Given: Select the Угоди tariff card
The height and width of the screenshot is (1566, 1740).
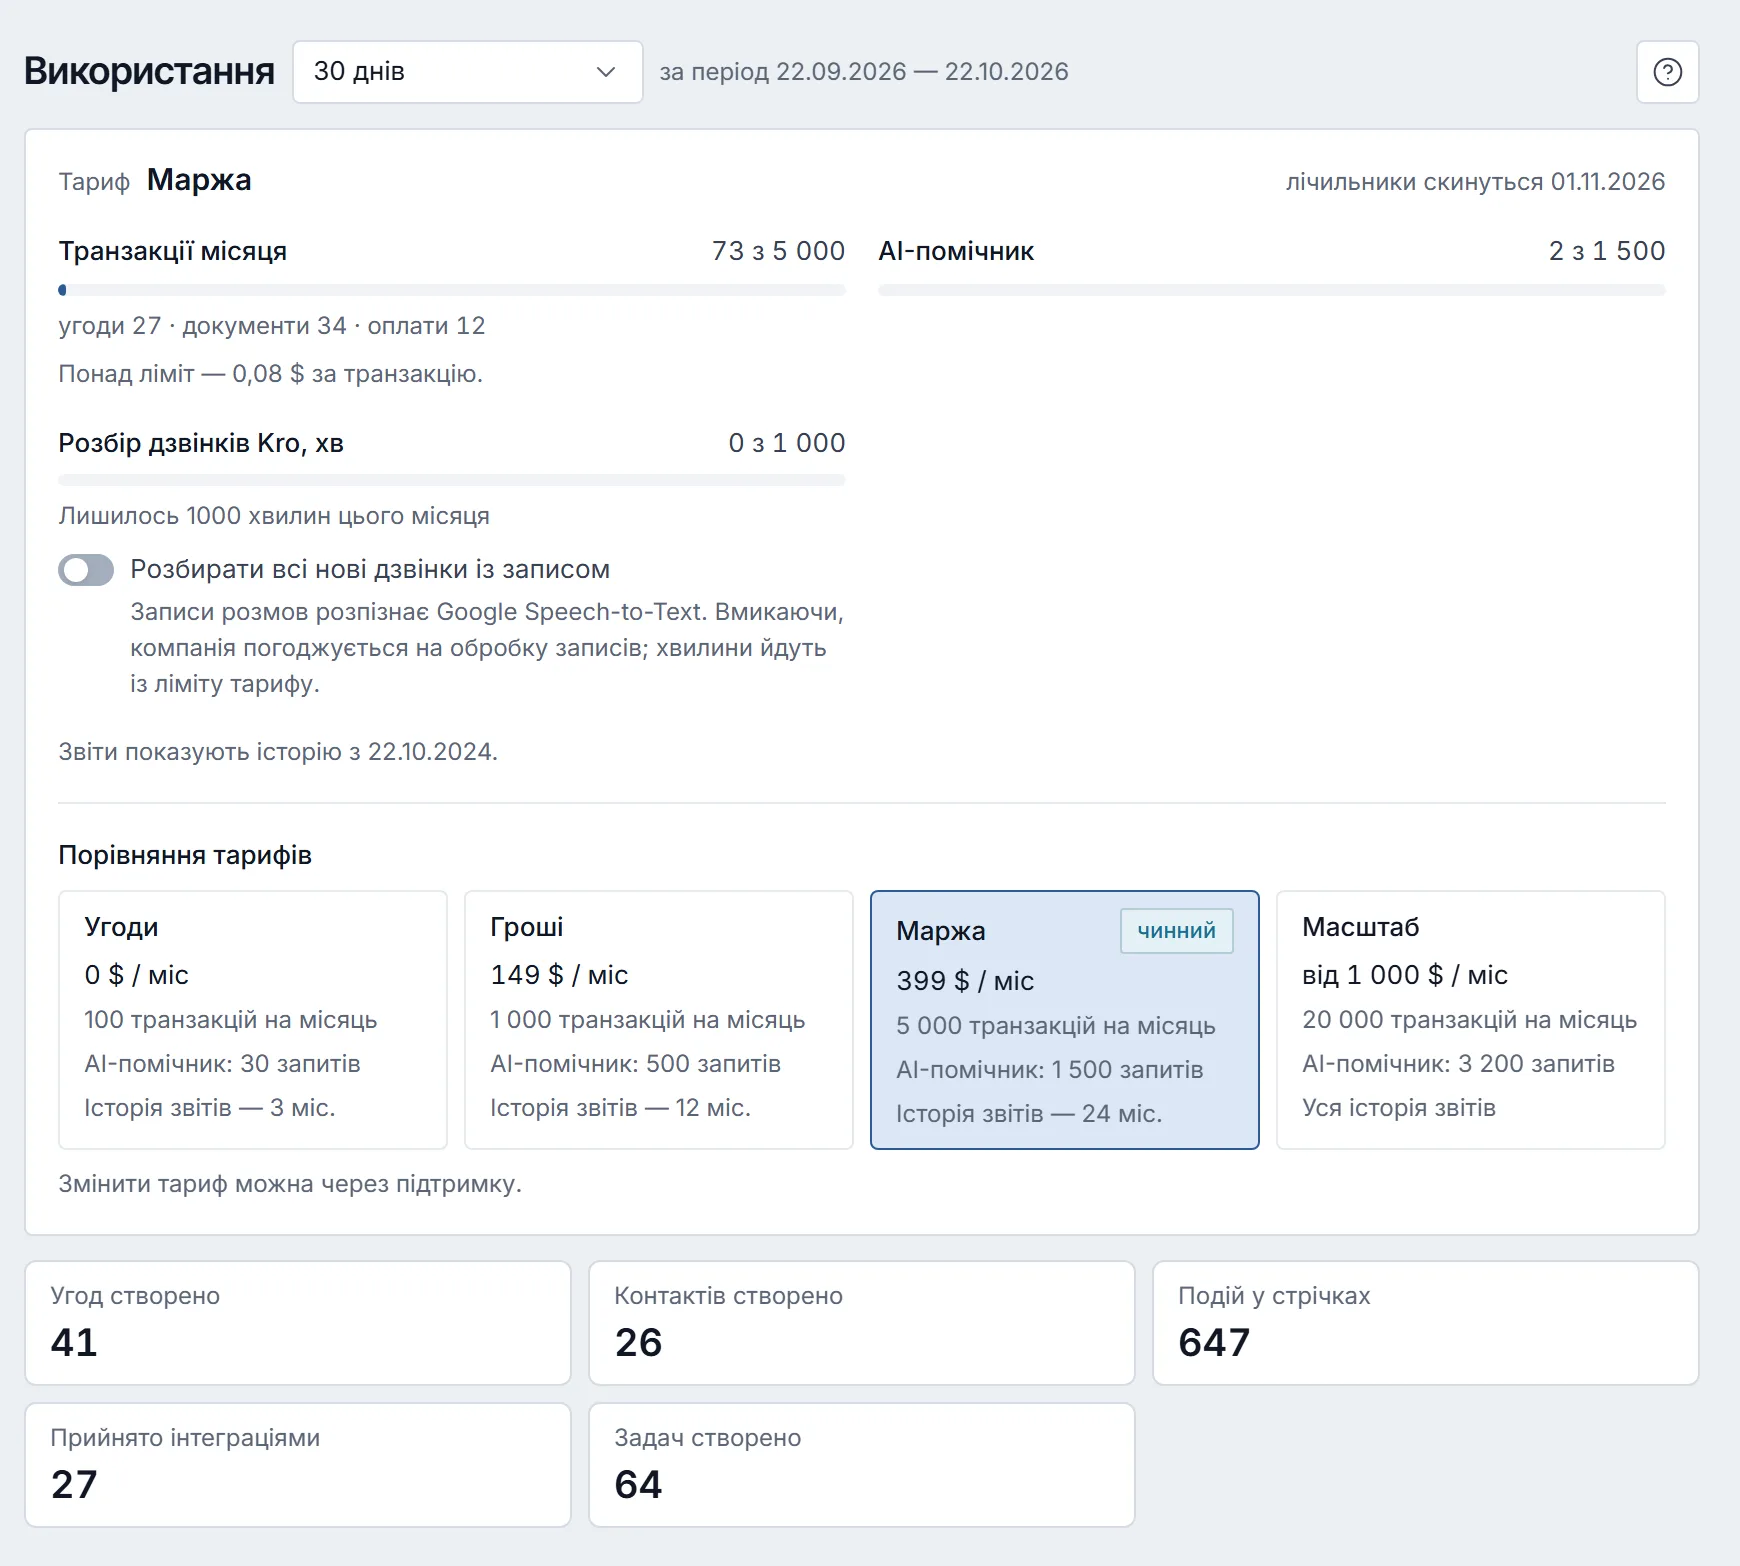Looking at the screenshot, I should (253, 1020).
